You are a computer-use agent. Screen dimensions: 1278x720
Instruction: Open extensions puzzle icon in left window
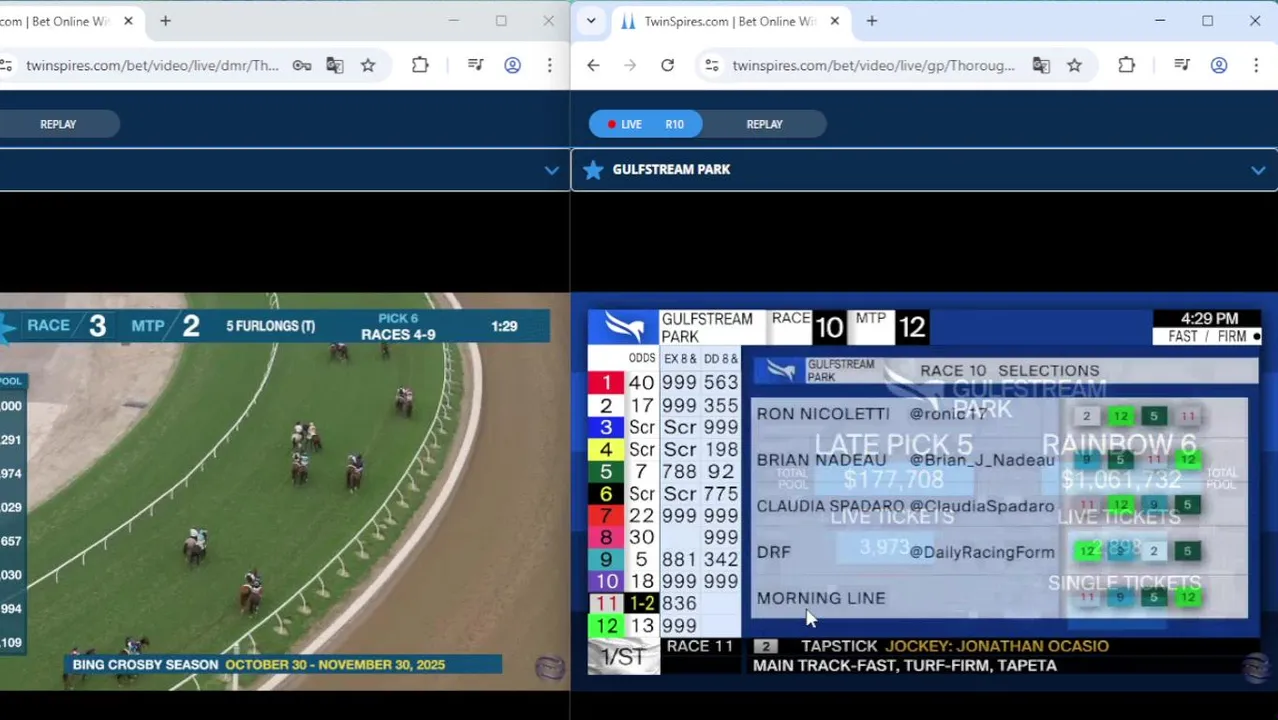(x=420, y=65)
